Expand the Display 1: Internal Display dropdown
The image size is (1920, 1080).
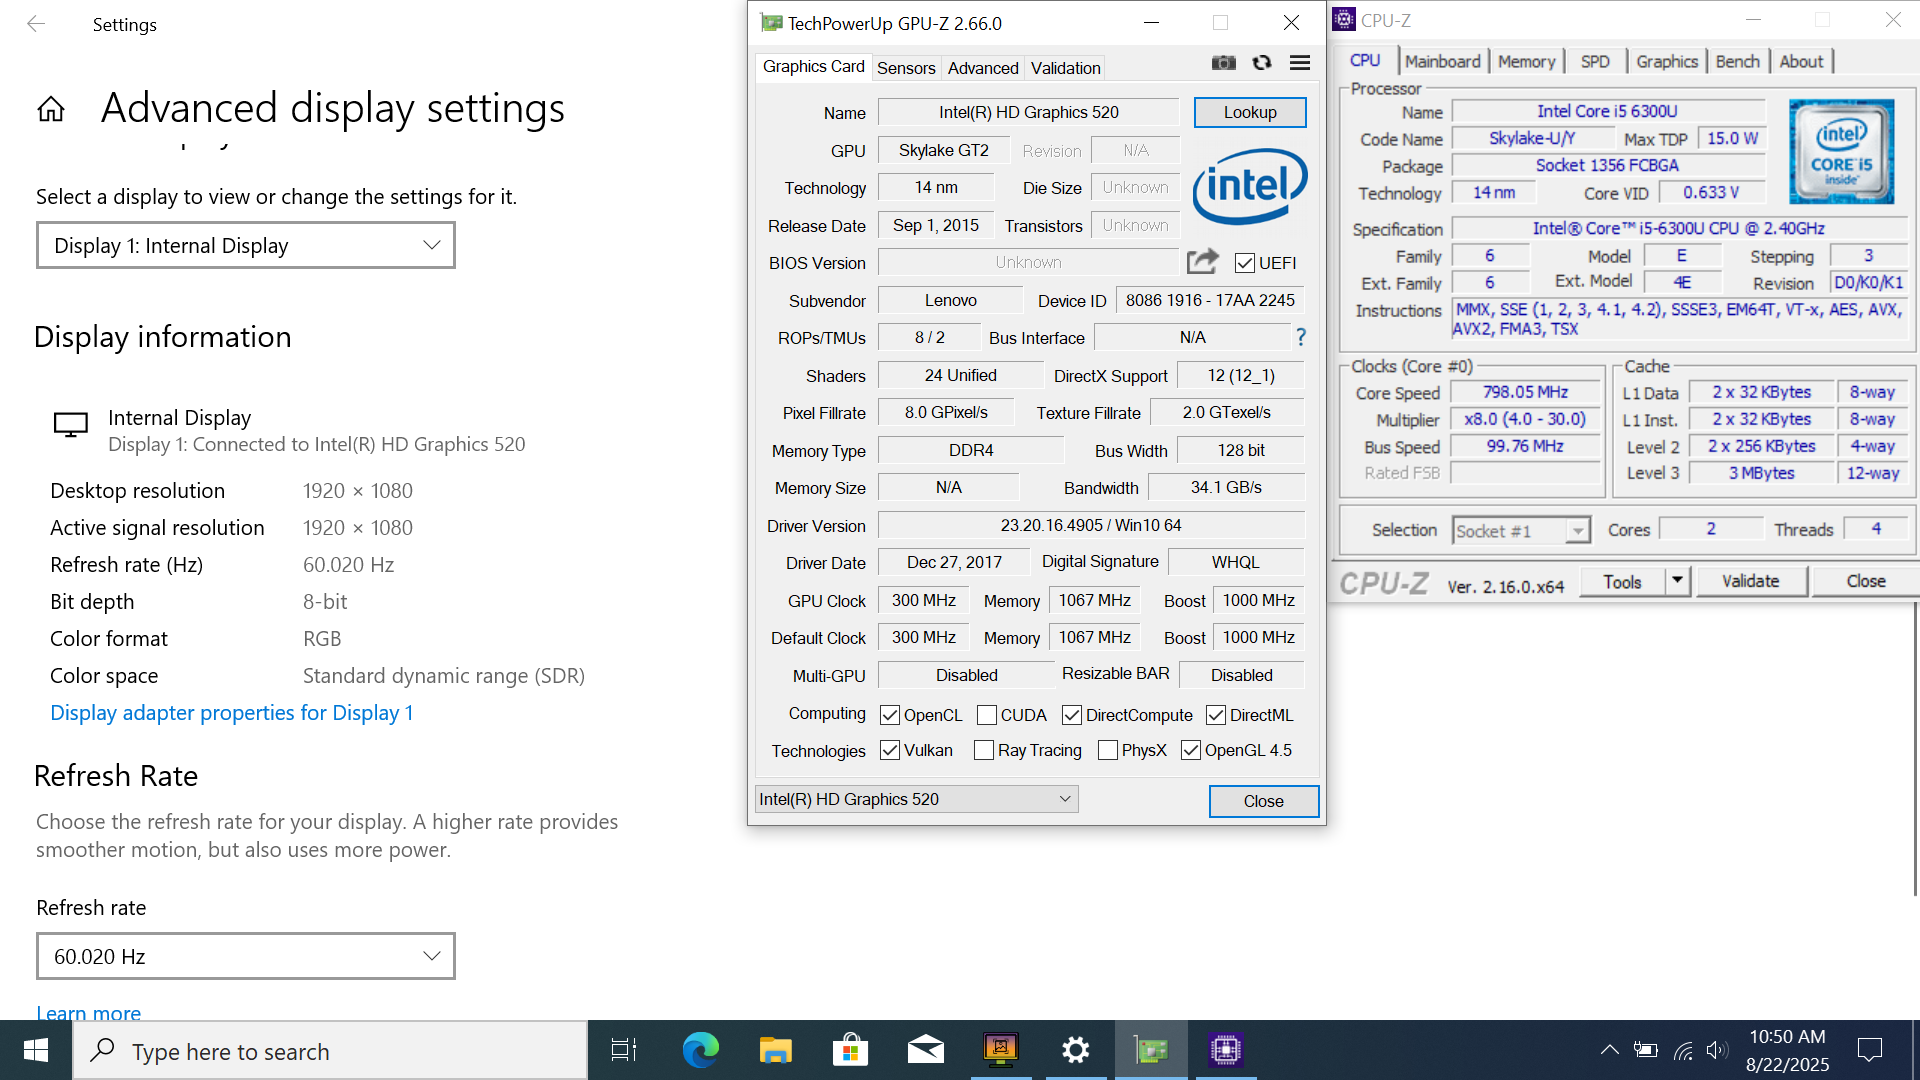[246, 246]
